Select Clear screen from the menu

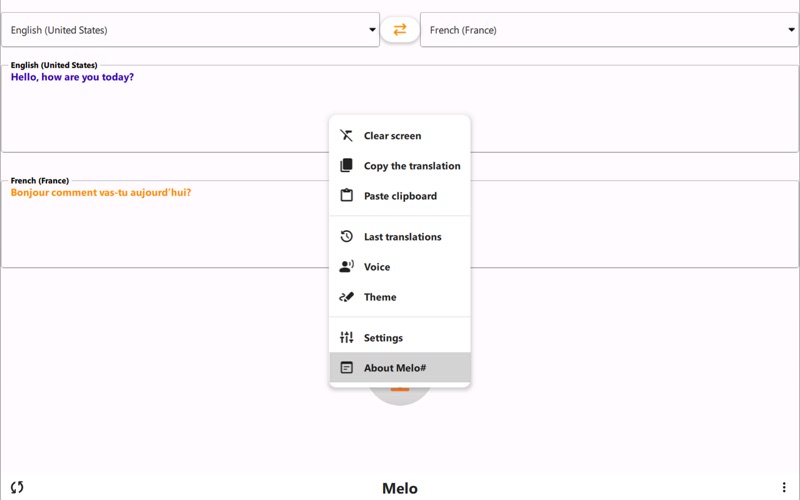pyautogui.click(x=399, y=136)
